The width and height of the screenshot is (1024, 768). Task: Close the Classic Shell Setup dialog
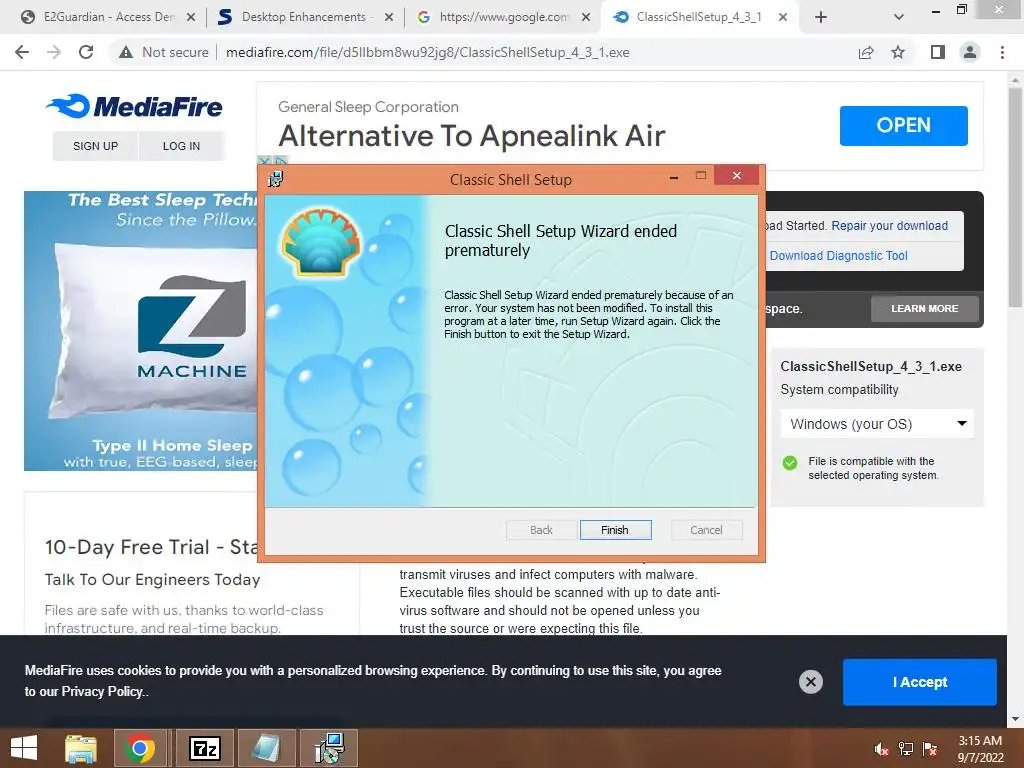pos(737,176)
